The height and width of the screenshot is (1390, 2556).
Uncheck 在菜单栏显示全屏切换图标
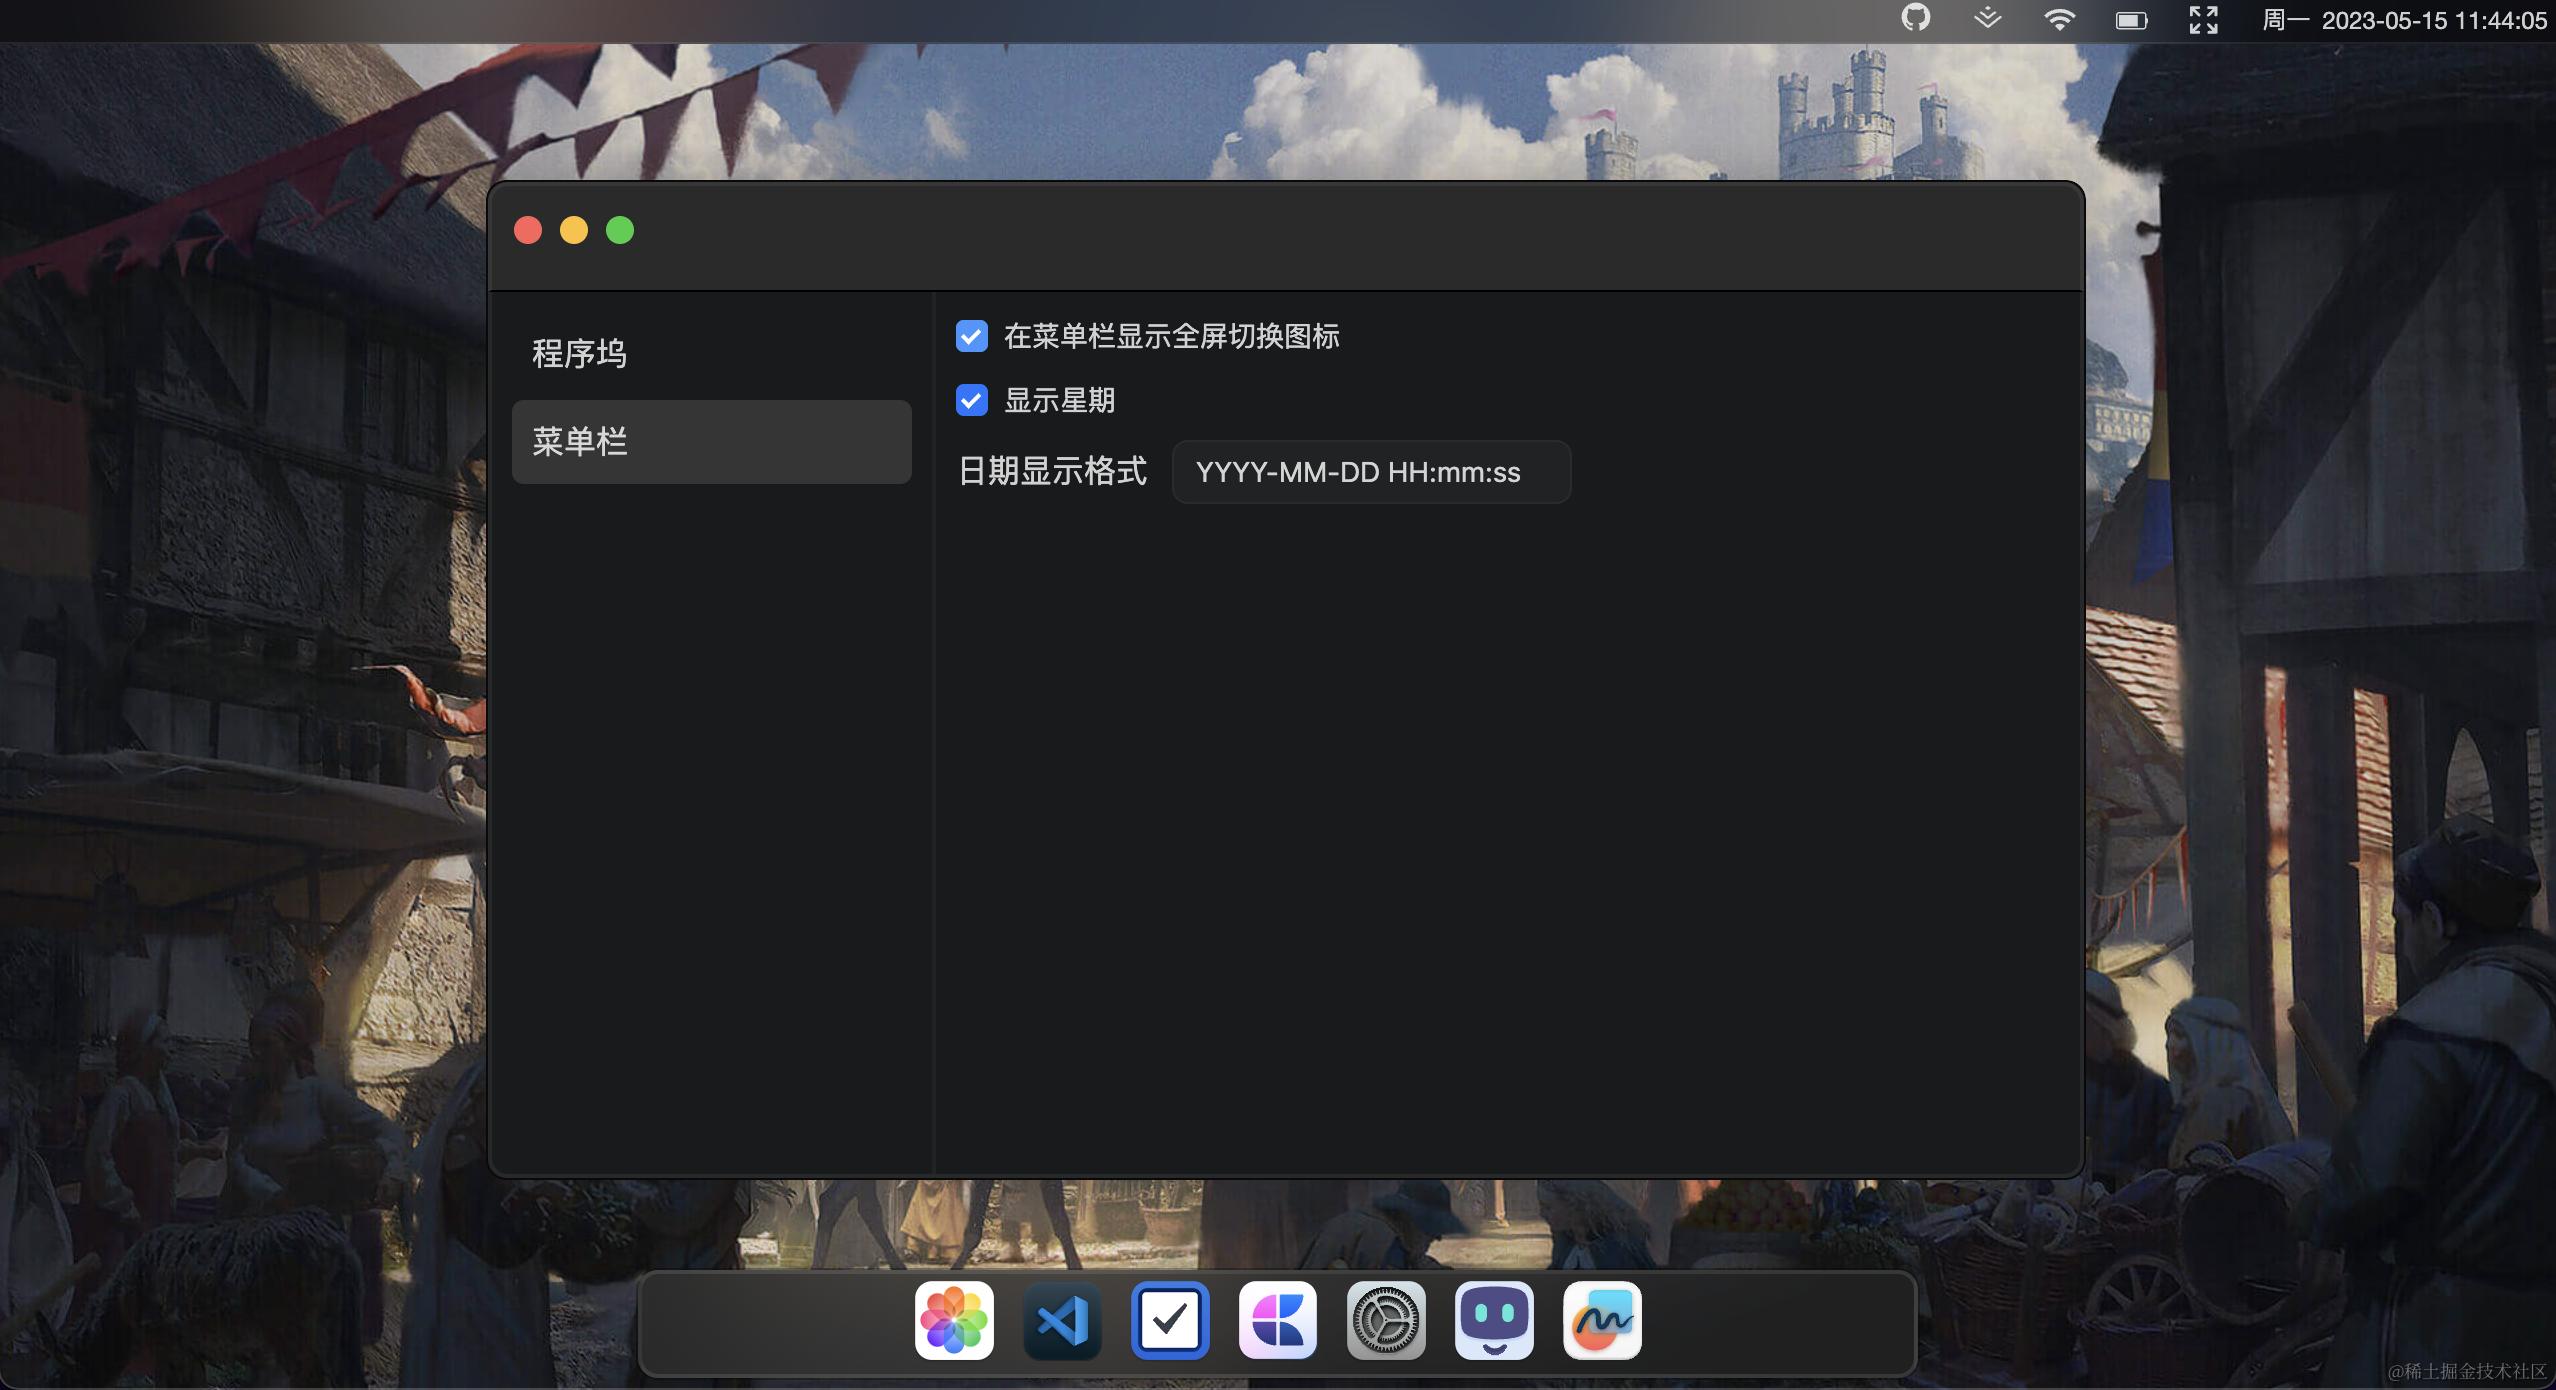pos(971,337)
